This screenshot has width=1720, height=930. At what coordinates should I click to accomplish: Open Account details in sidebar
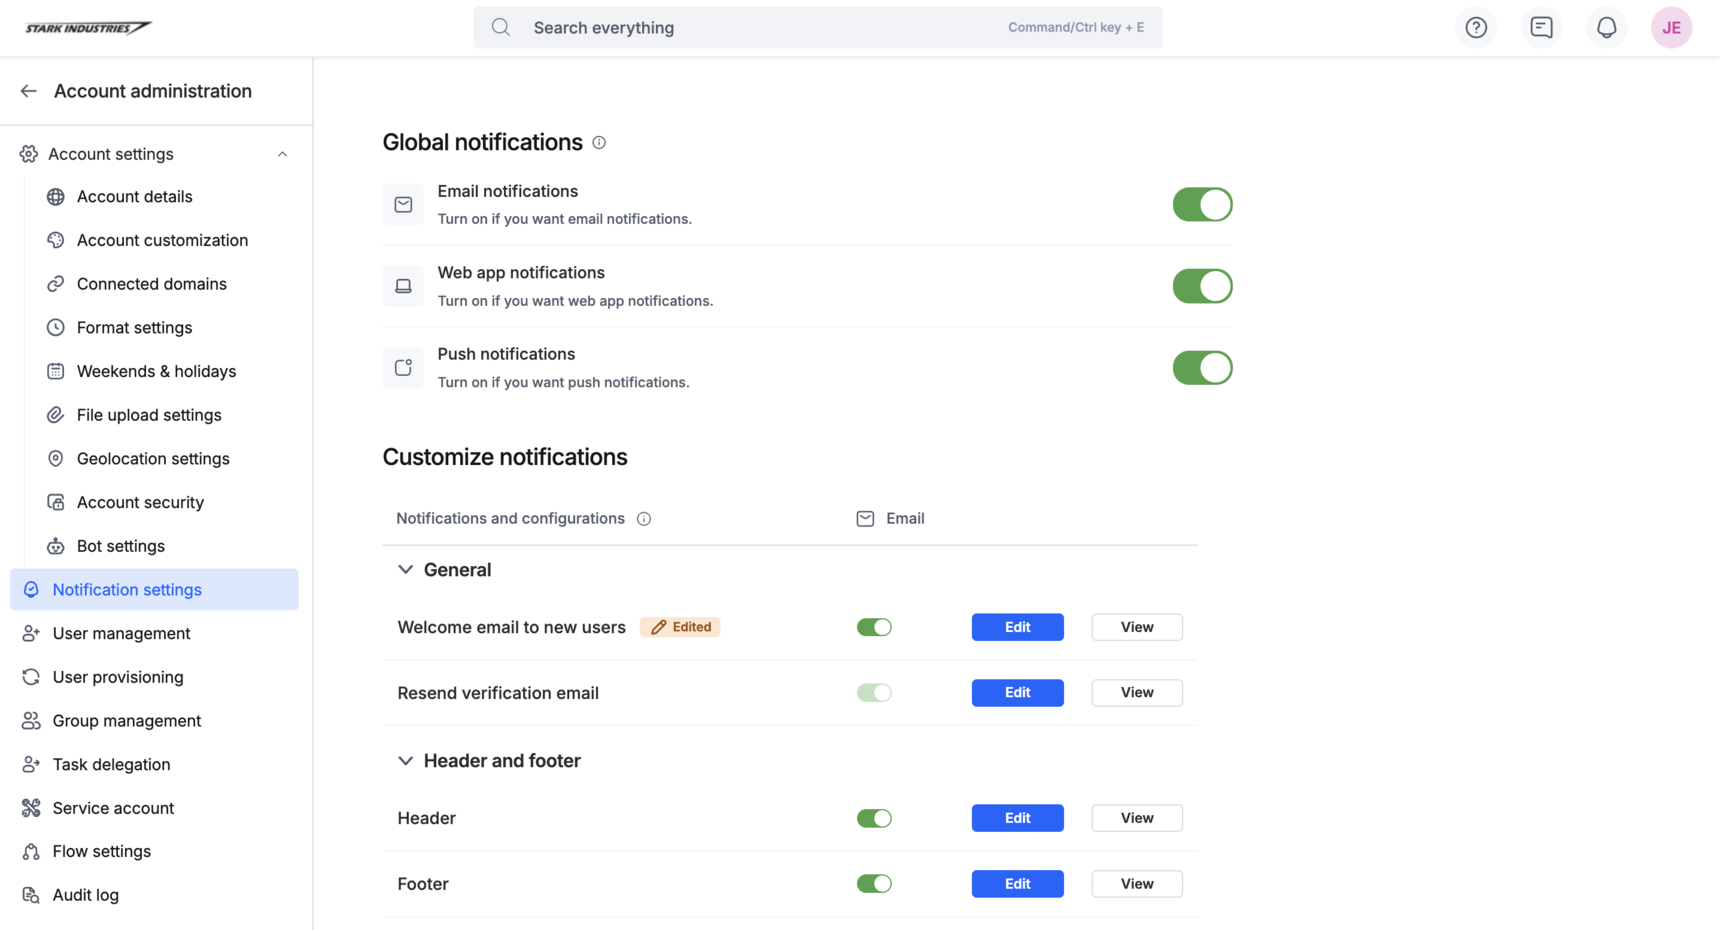134,197
